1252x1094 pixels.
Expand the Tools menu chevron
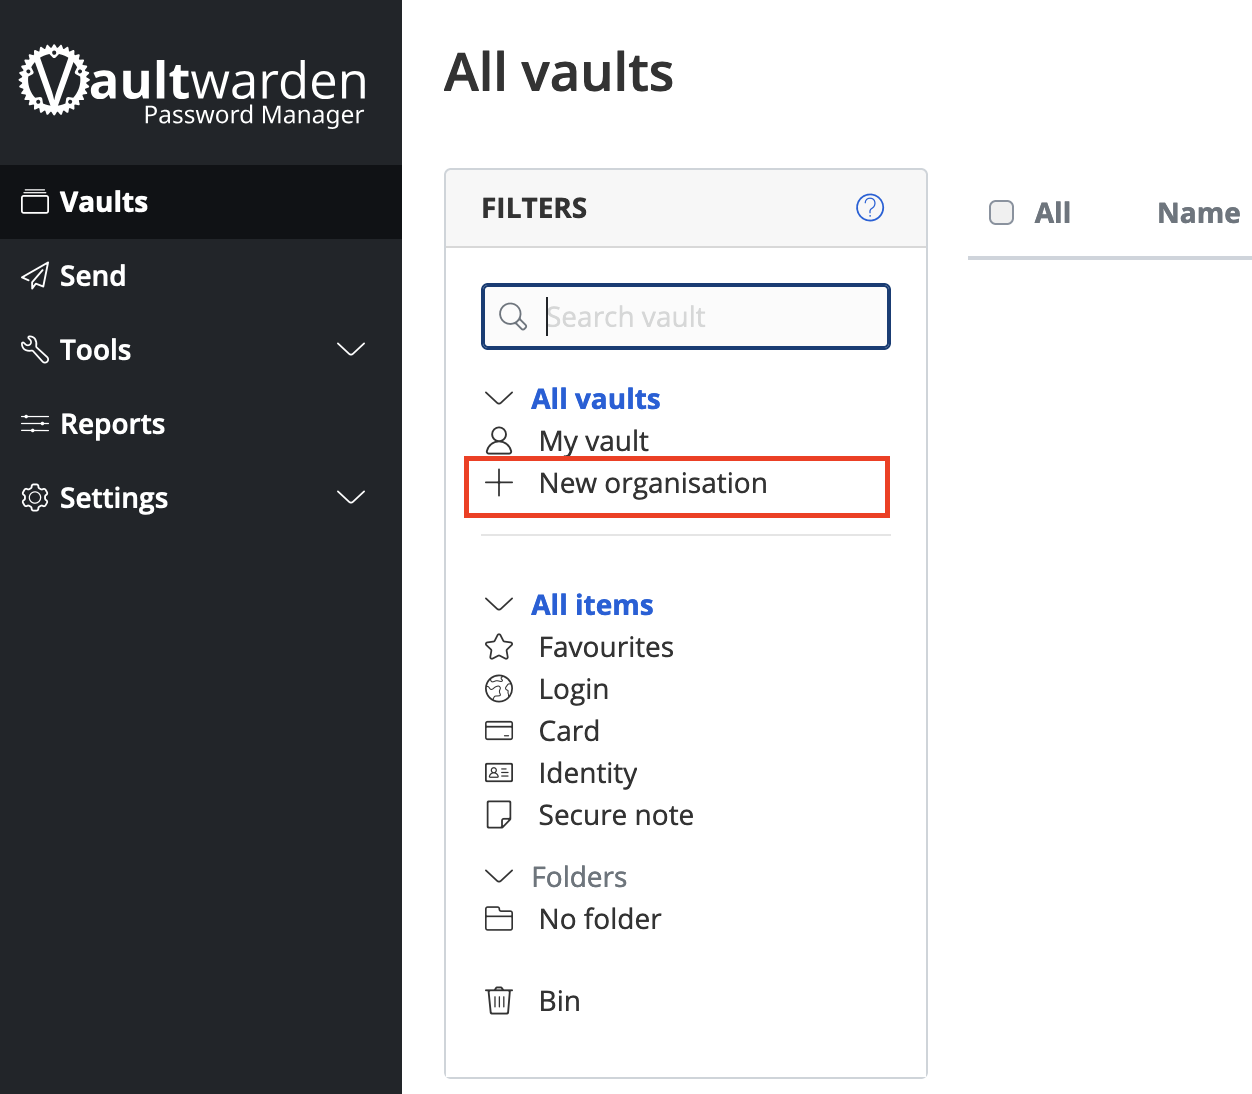click(351, 349)
